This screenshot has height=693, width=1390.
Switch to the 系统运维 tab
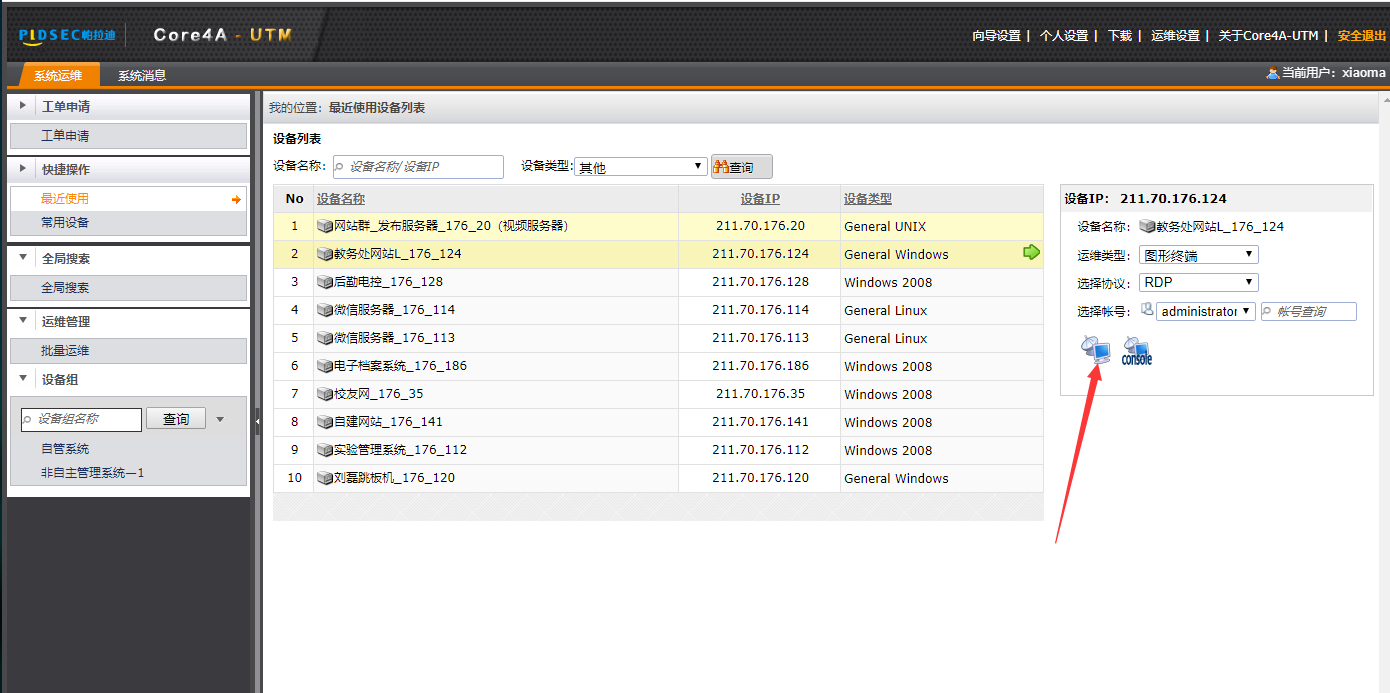(59, 75)
